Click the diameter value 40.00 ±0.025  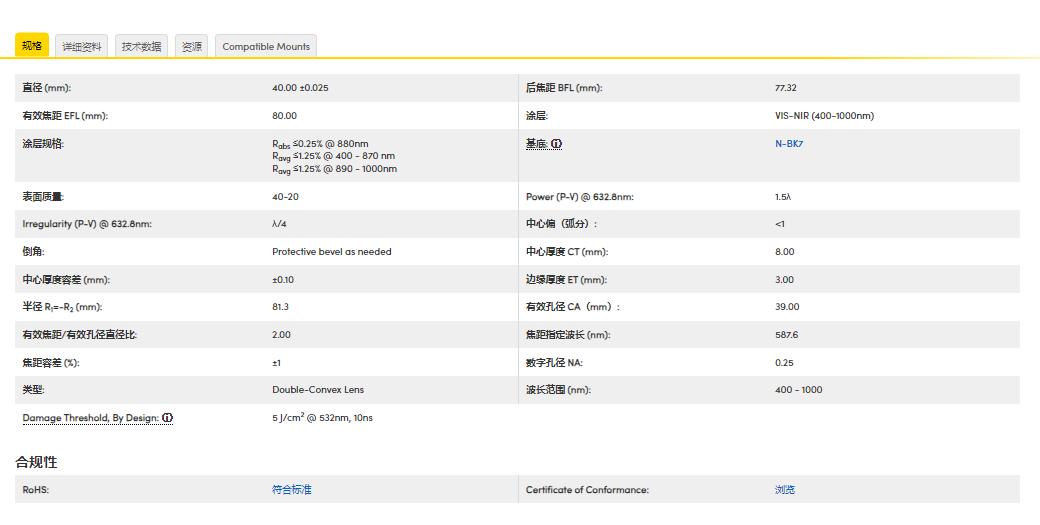300,88
